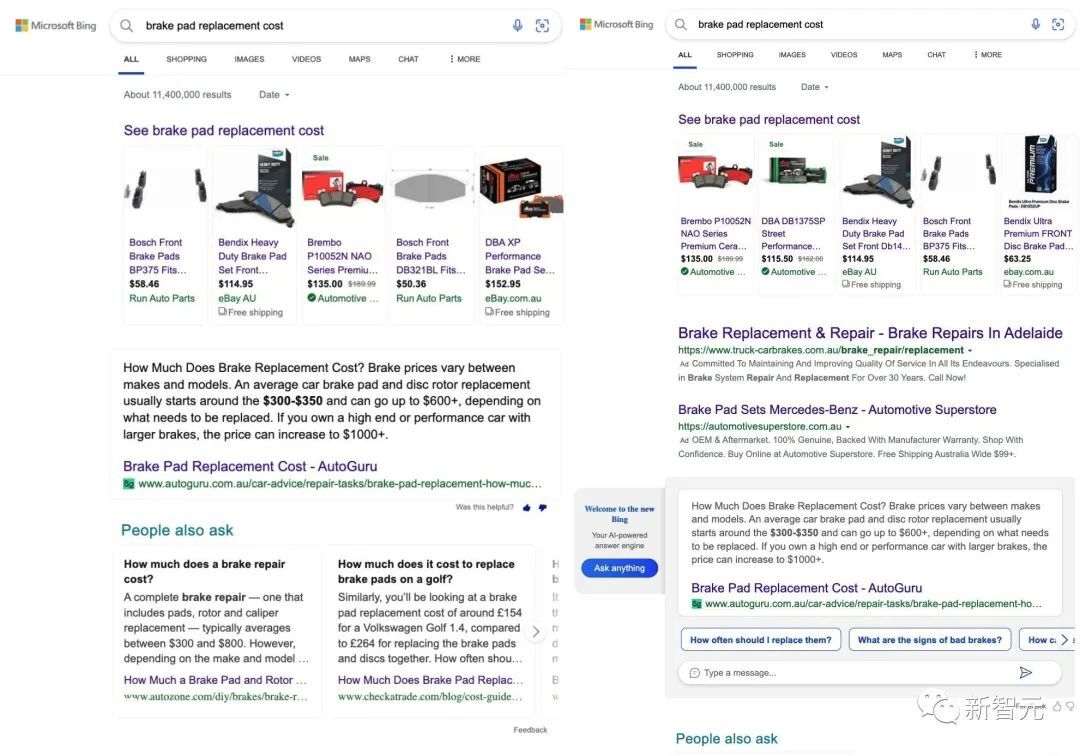This screenshot has width=1080, height=756.
Task: Choose 'What are the signs of bad brakes?' suggestion
Action: (x=930, y=640)
